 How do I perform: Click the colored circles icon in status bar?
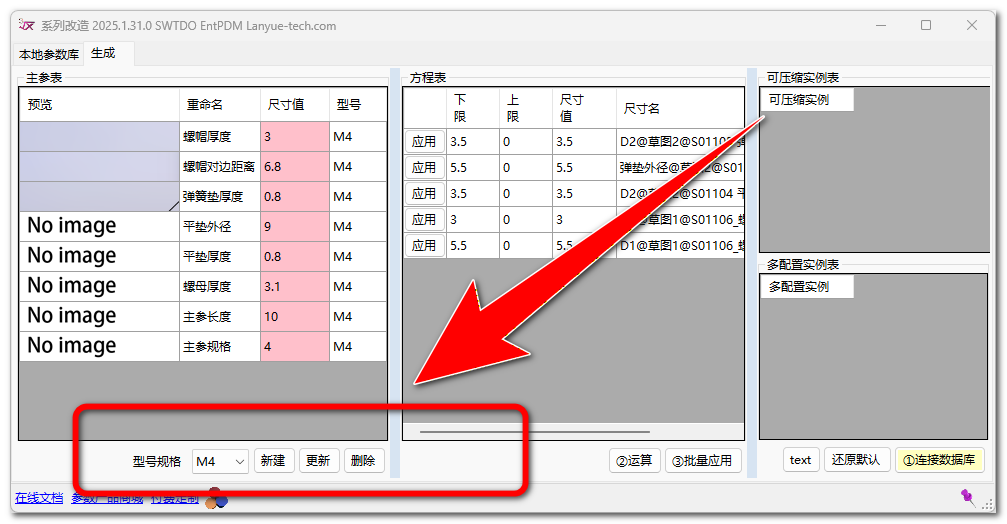click(216, 499)
